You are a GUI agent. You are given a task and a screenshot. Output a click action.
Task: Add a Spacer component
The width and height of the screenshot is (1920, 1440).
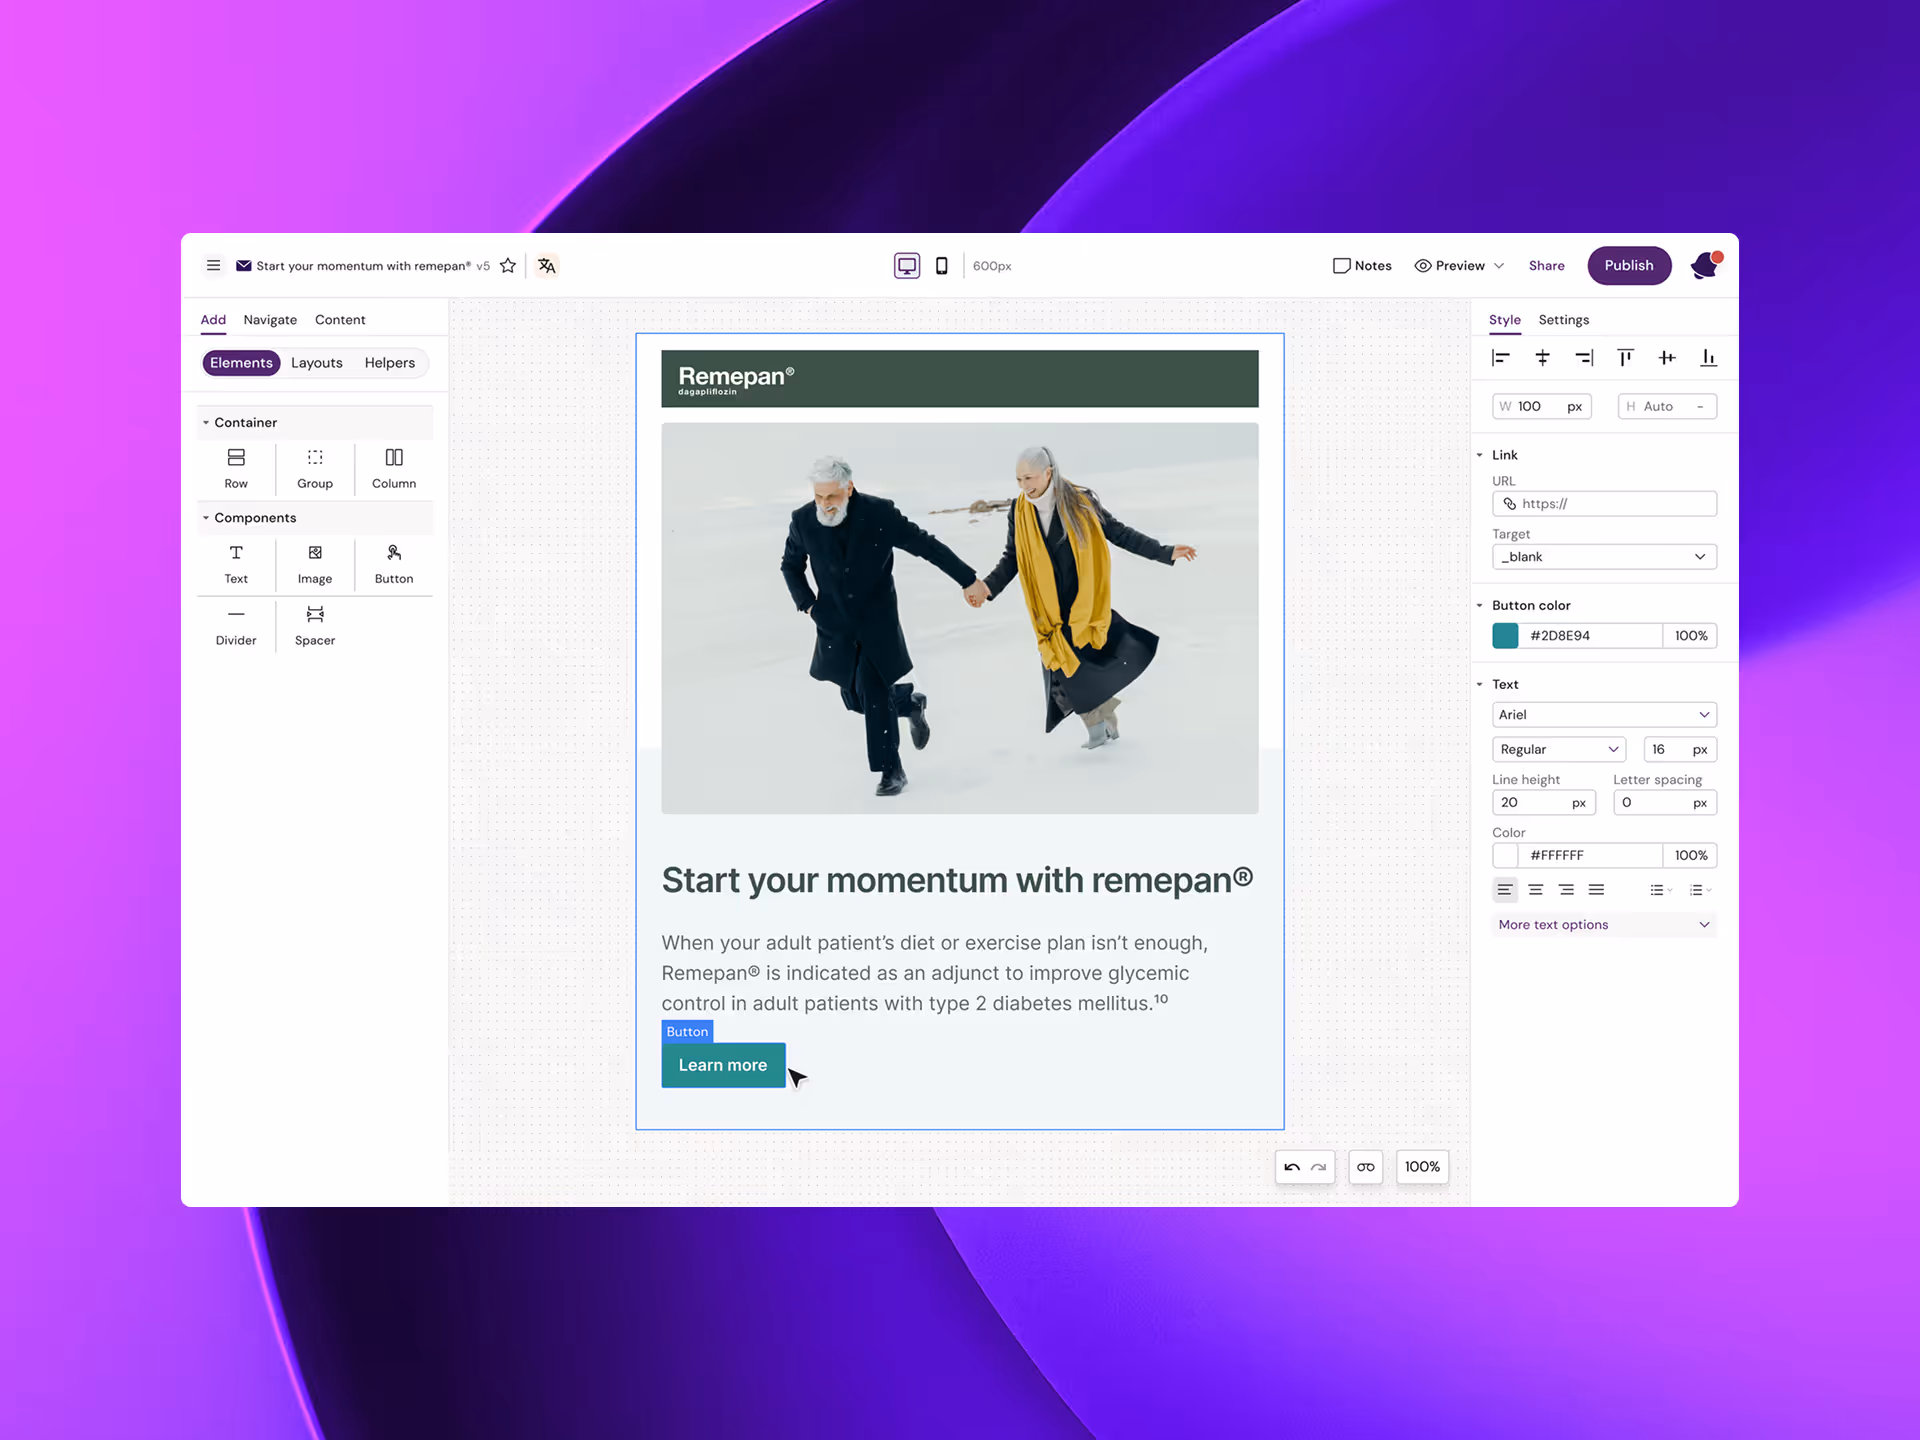click(x=314, y=624)
